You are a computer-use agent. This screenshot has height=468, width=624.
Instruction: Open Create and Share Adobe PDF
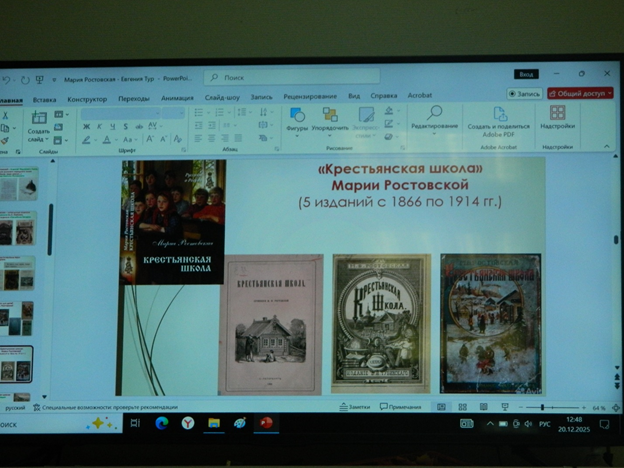click(499, 123)
